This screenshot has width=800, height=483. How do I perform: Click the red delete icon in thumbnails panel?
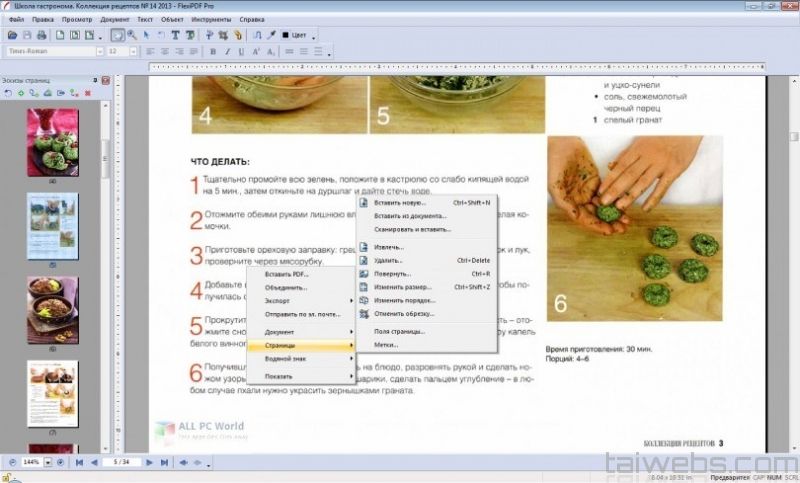point(88,93)
